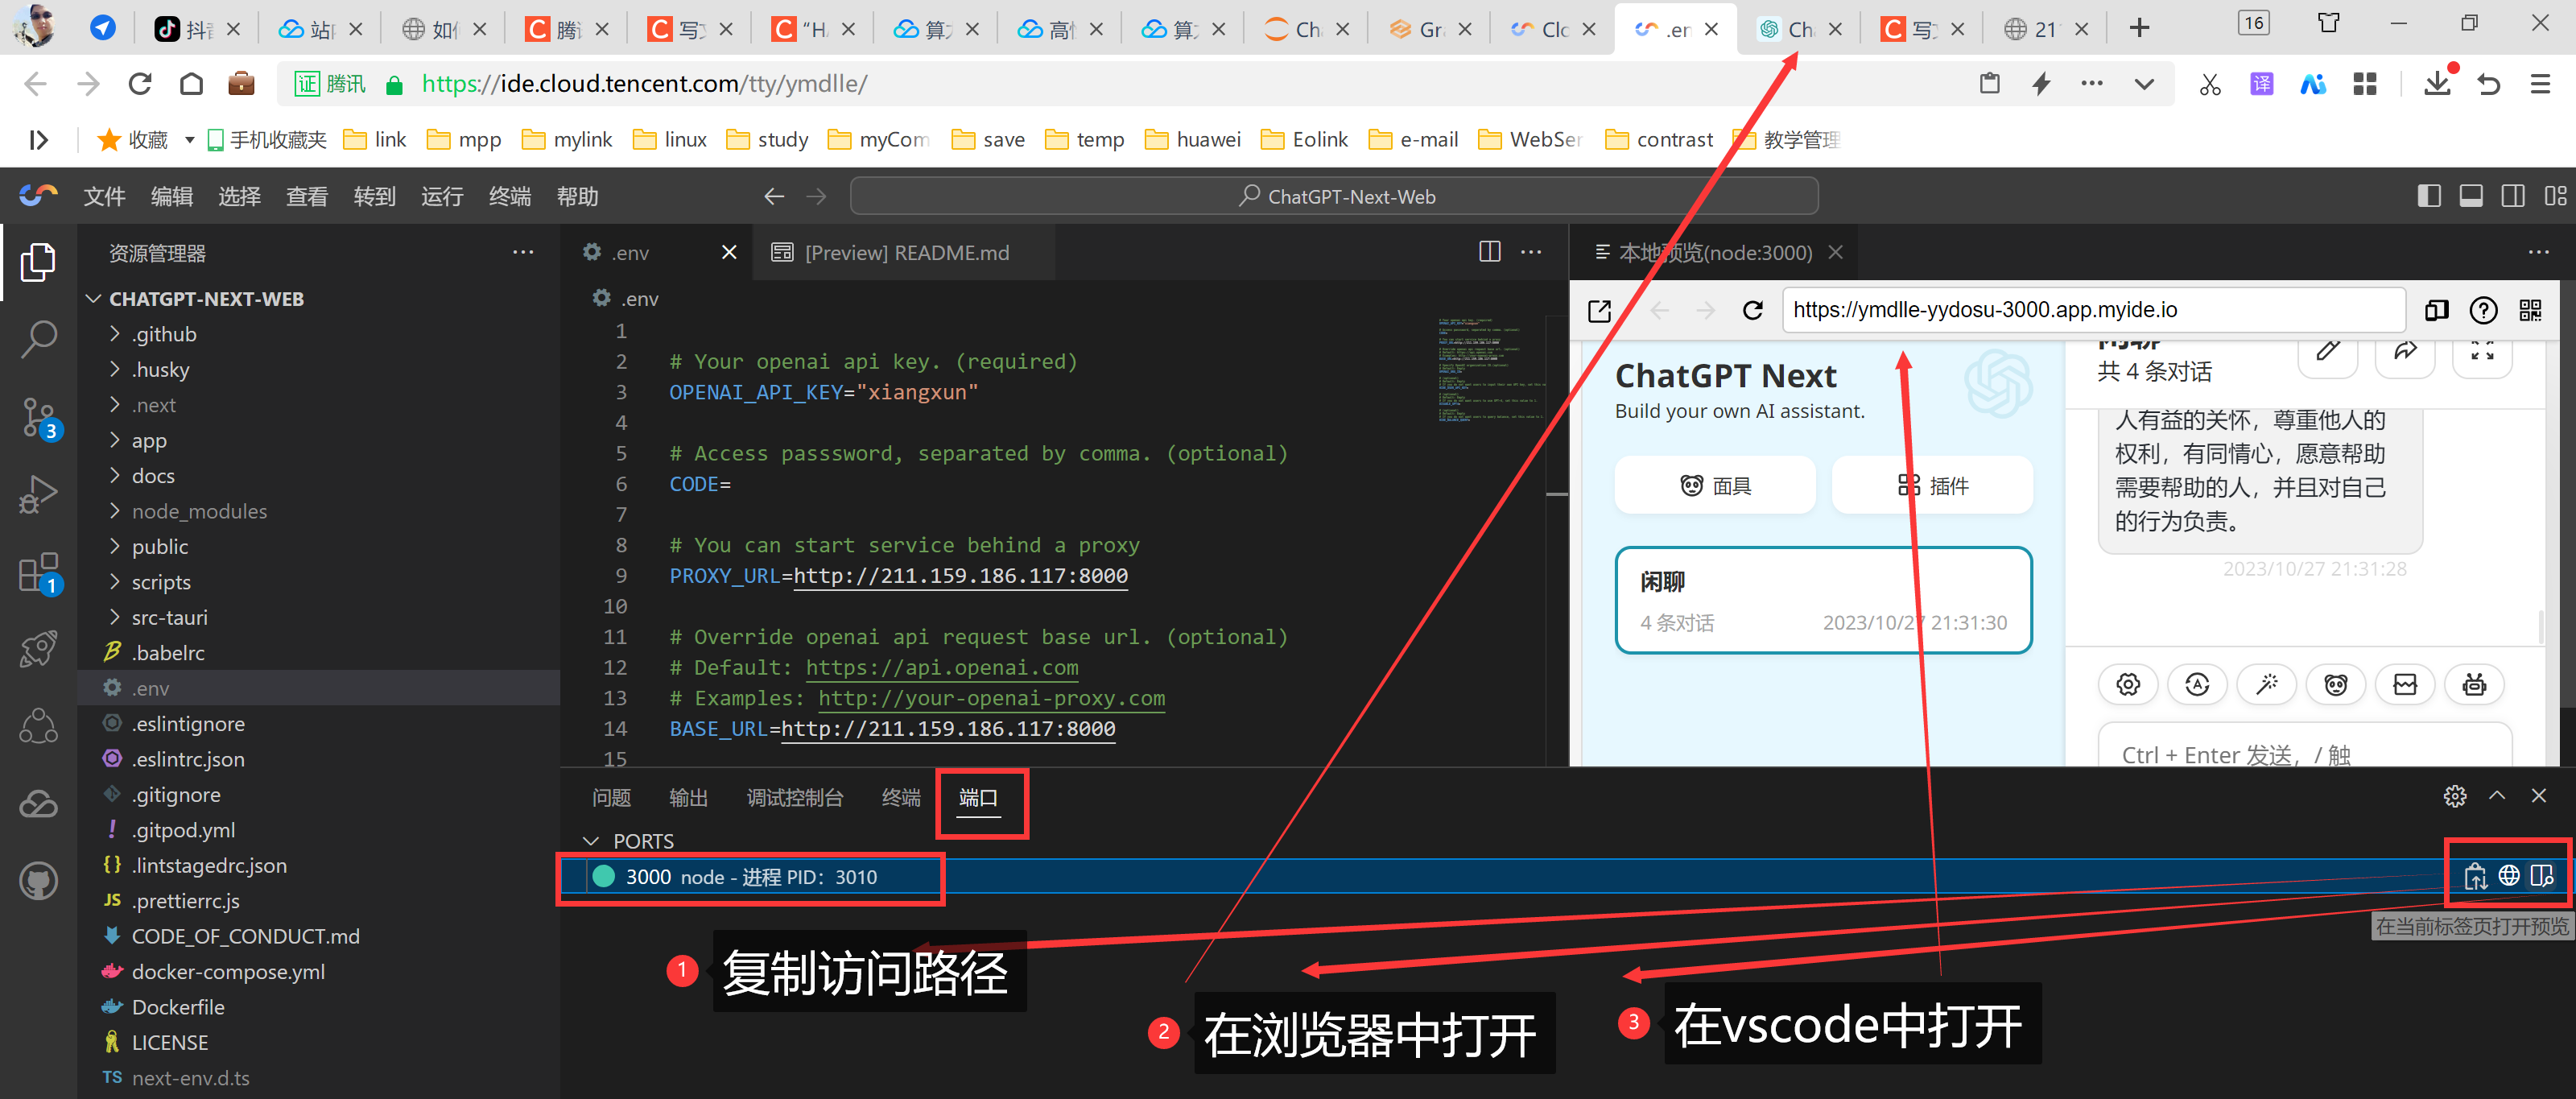The image size is (2576, 1099).
Task: Open the 闲聊 conversation card
Action: click(1823, 600)
